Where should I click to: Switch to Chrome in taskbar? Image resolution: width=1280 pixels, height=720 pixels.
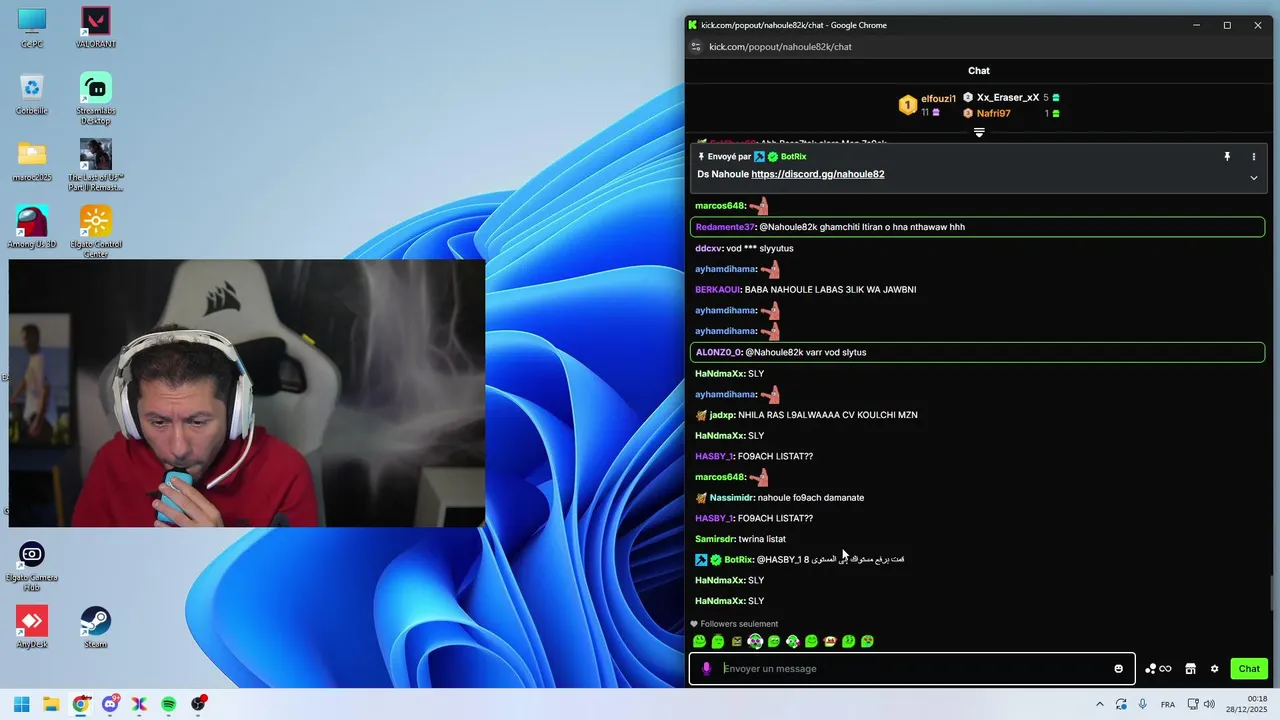(81, 704)
